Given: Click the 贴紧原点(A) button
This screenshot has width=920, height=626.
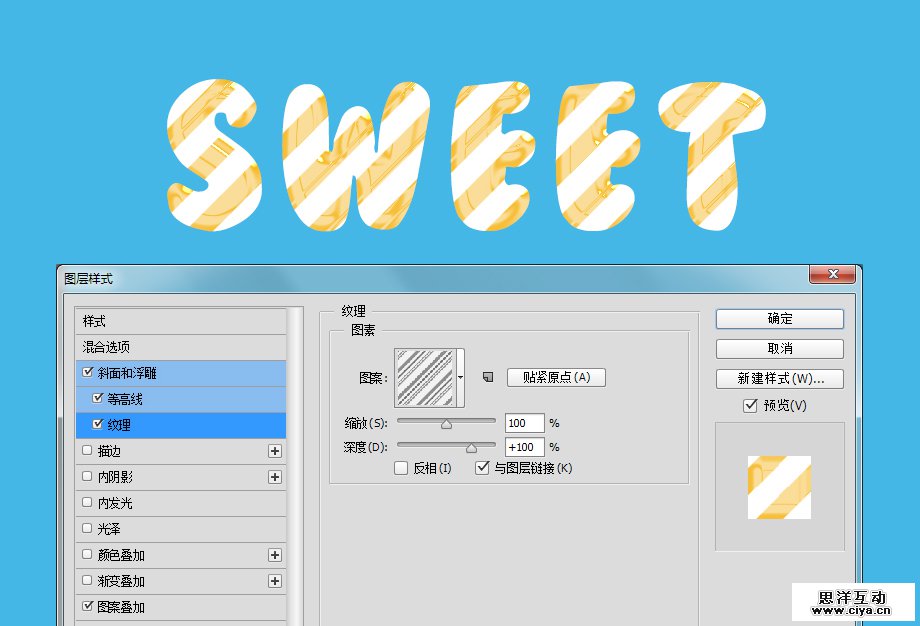Looking at the screenshot, I should click(556, 377).
